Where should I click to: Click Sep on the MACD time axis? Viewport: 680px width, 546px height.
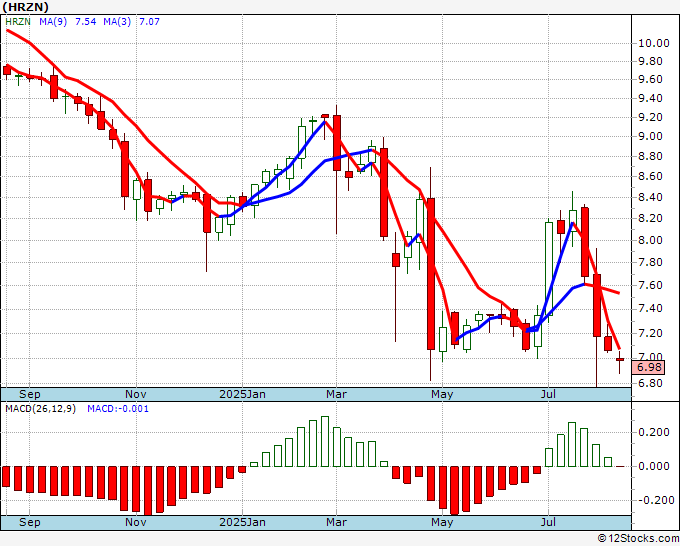tap(29, 522)
